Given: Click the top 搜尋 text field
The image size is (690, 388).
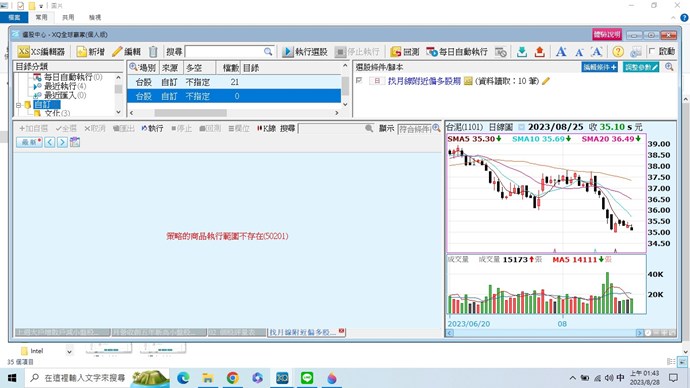Looking at the screenshot, I should click(x=224, y=51).
